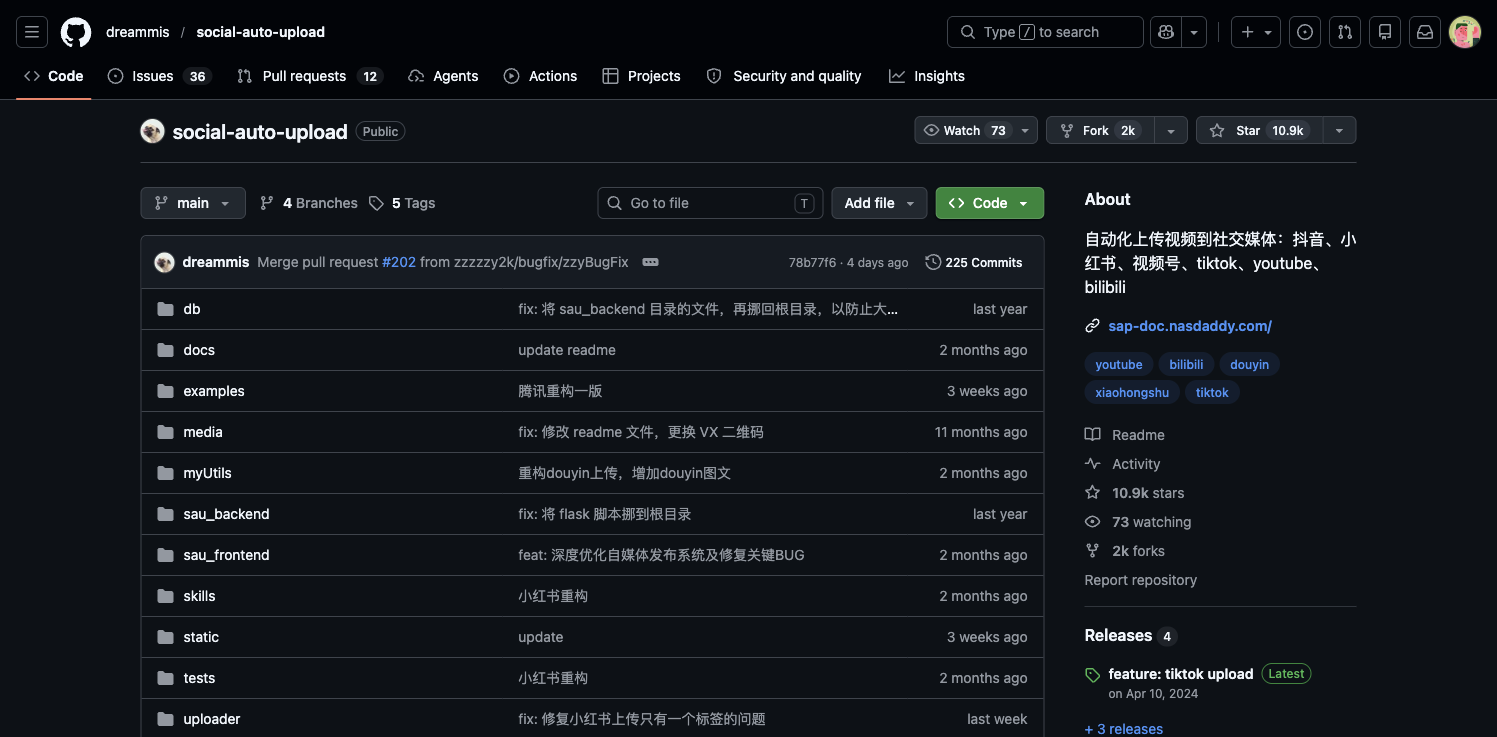The image size is (1497, 737).
Task: Open the static folder name
Action: [201, 637]
